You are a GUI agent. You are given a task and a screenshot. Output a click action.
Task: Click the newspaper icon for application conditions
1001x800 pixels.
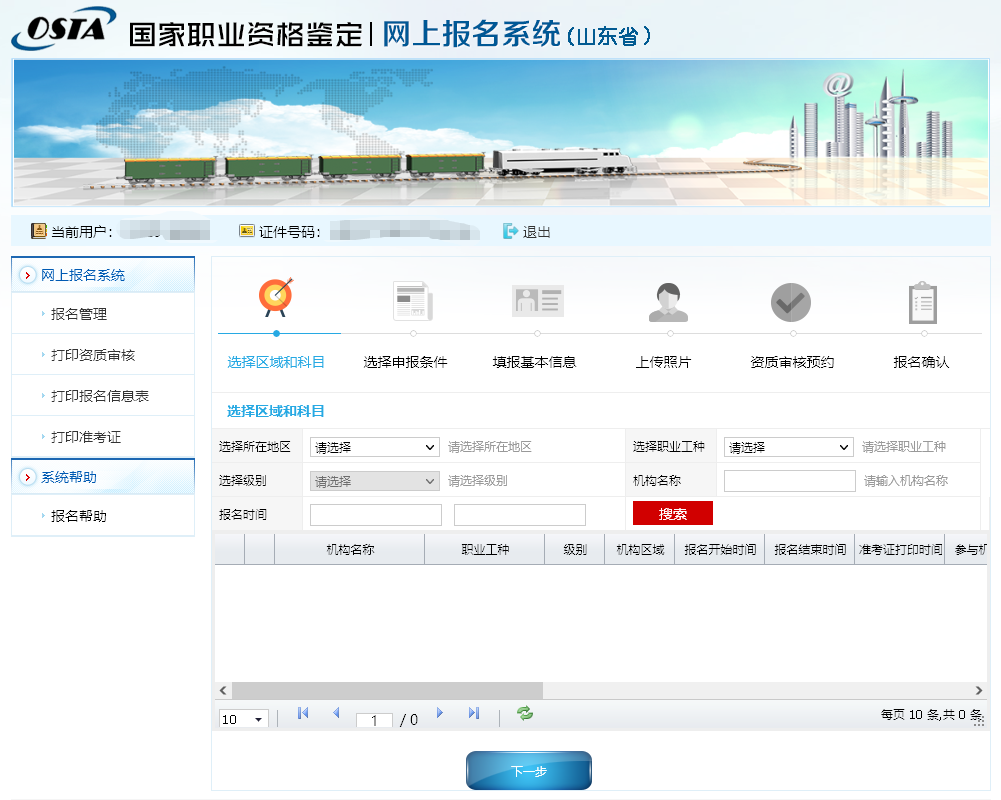tap(412, 301)
